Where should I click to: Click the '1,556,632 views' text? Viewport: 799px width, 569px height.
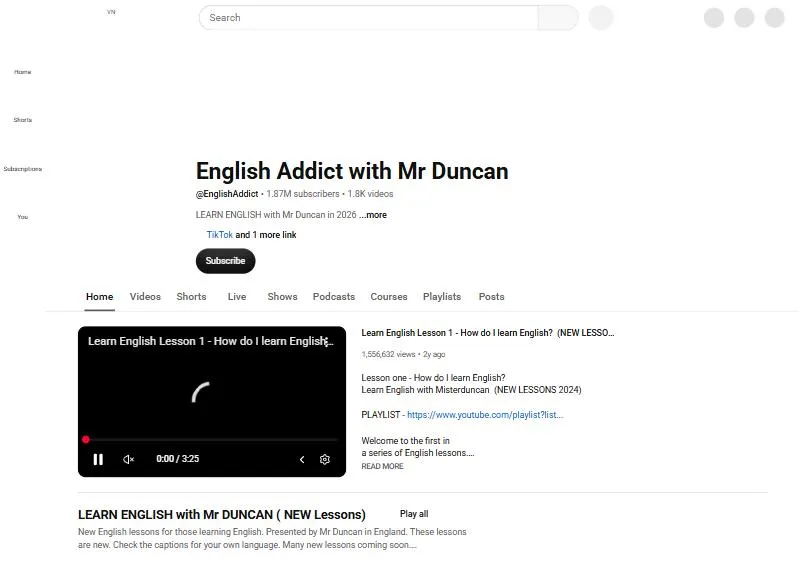tap(388, 354)
